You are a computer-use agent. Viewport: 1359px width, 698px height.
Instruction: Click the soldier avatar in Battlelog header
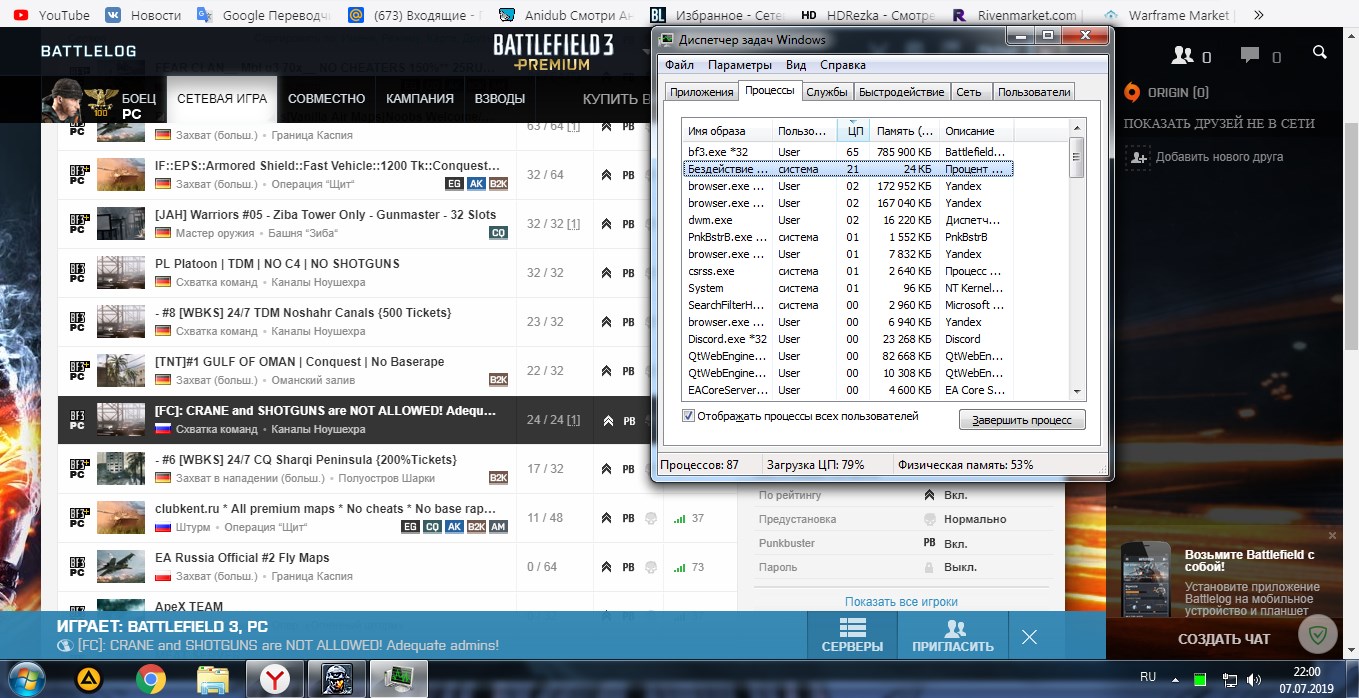pyautogui.click(x=61, y=99)
